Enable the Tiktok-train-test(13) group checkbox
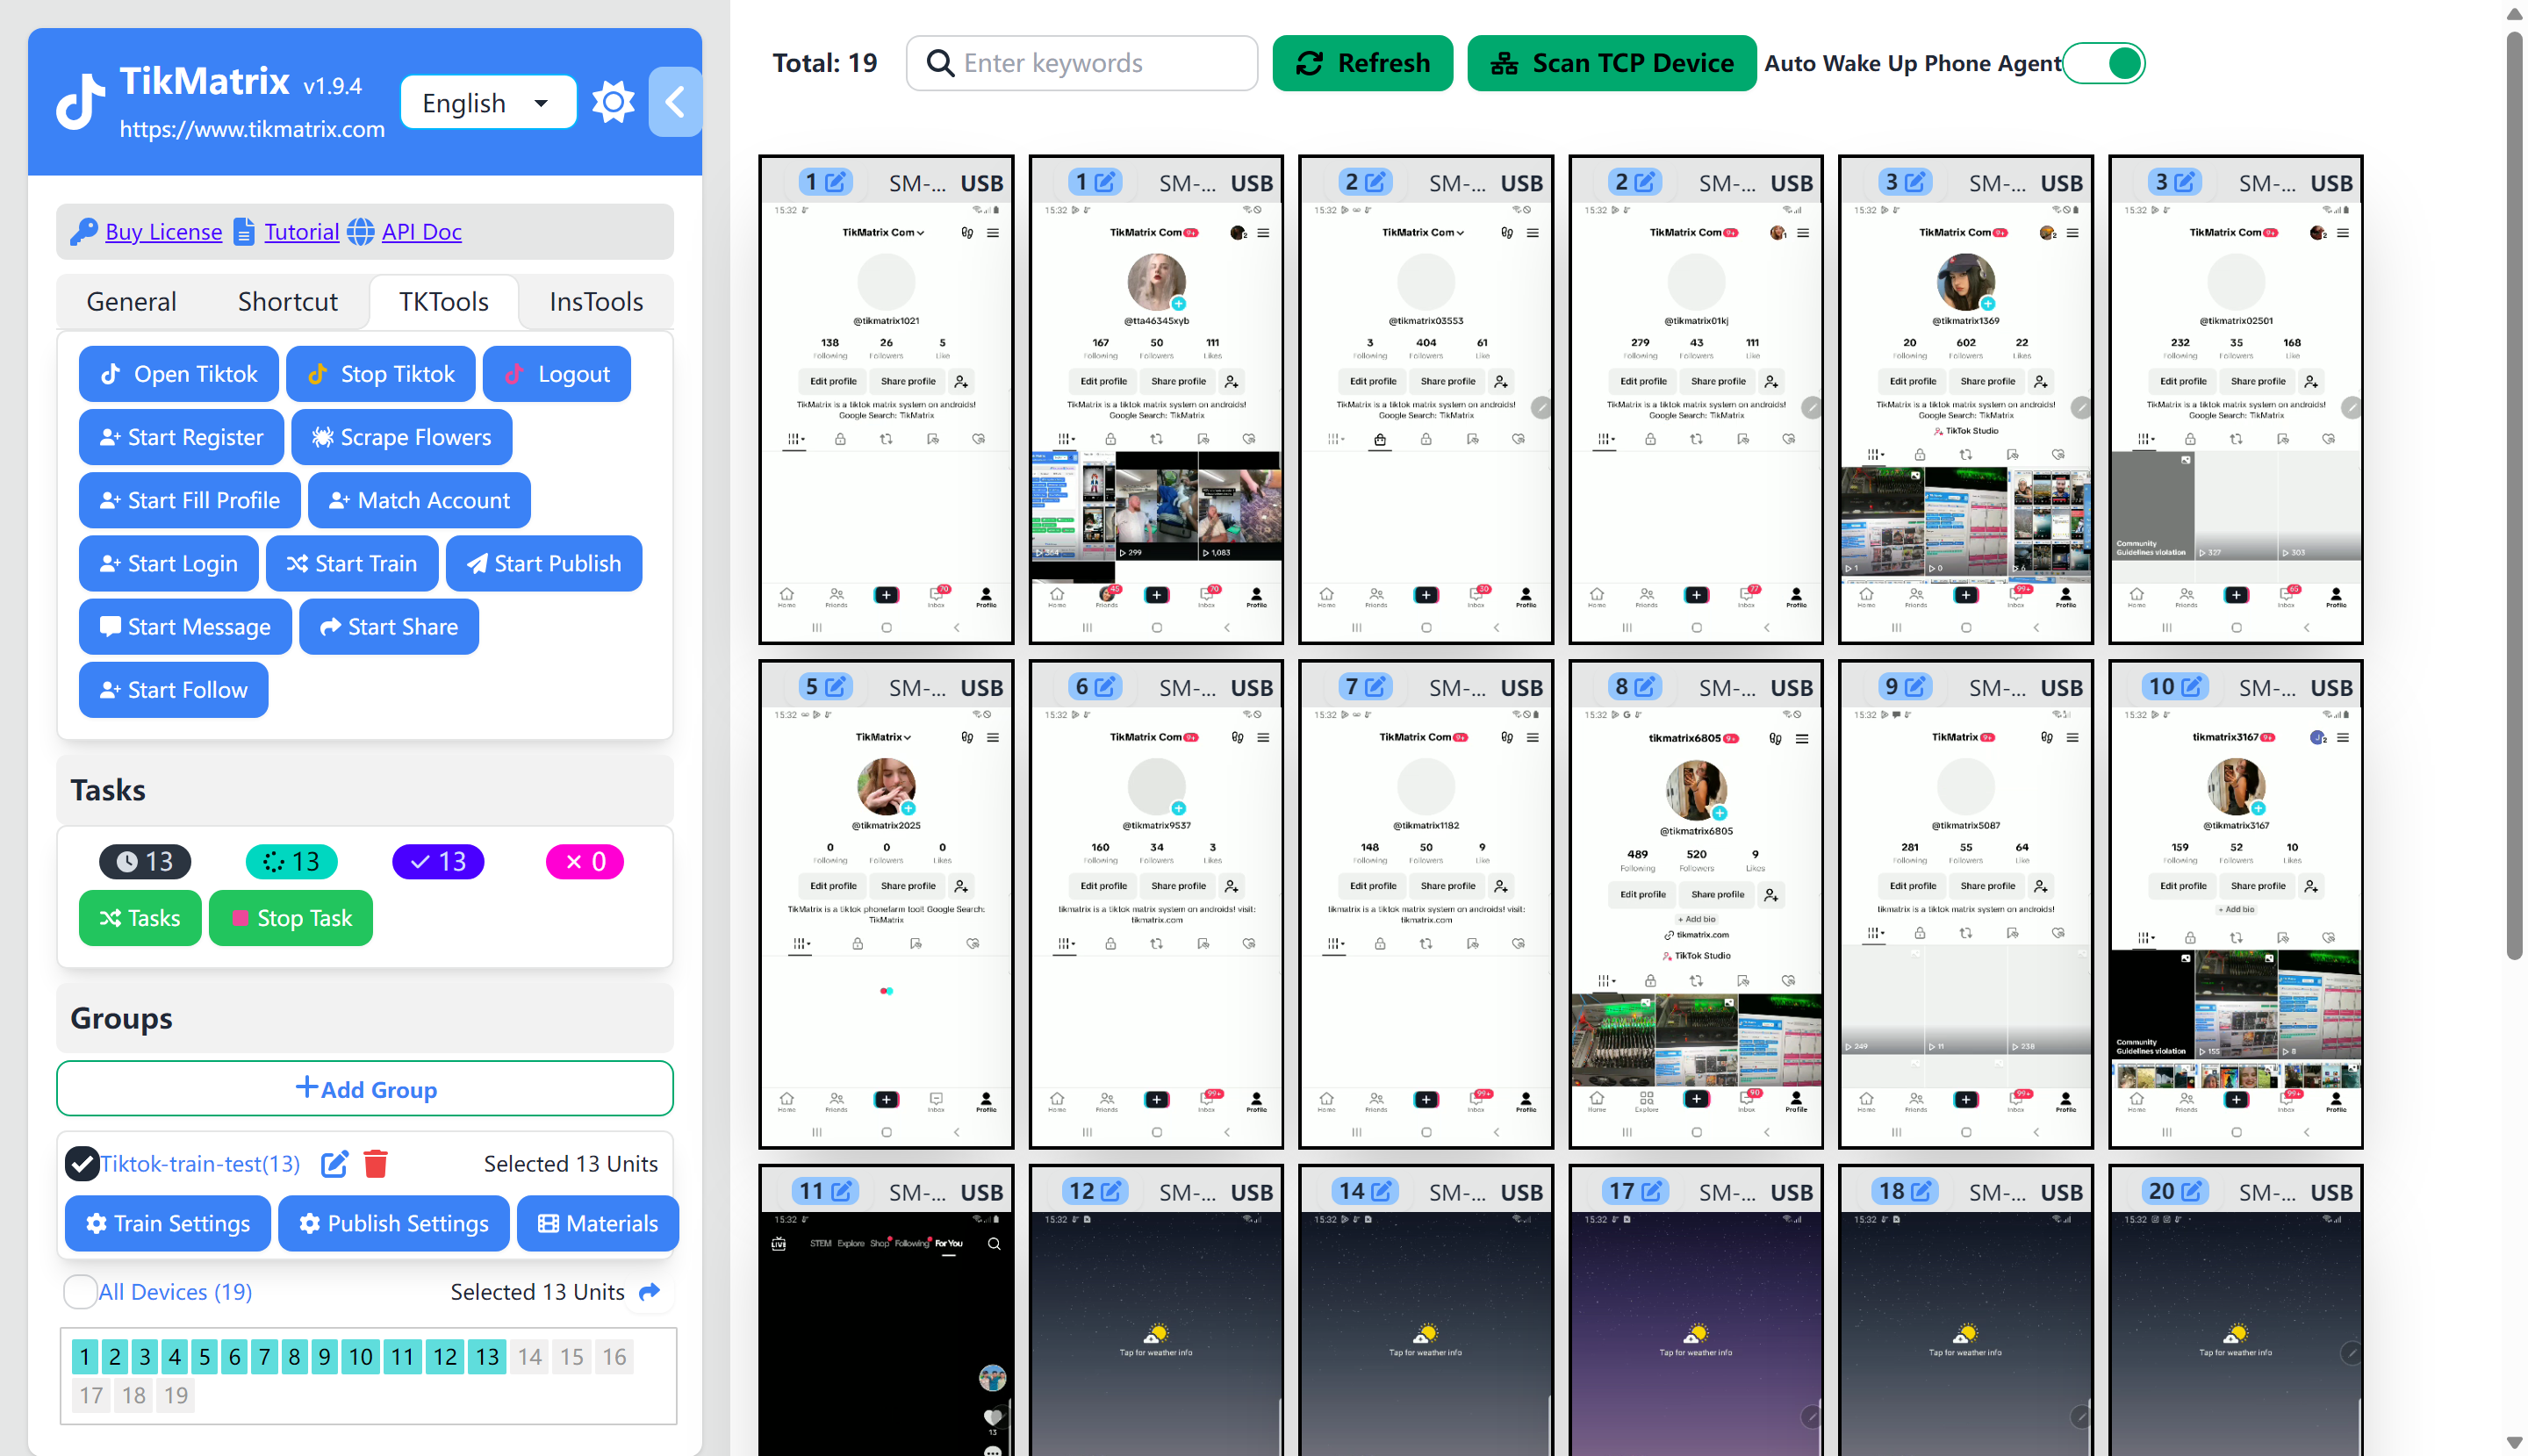The height and width of the screenshot is (1456, 2528). pos(78,1163)
